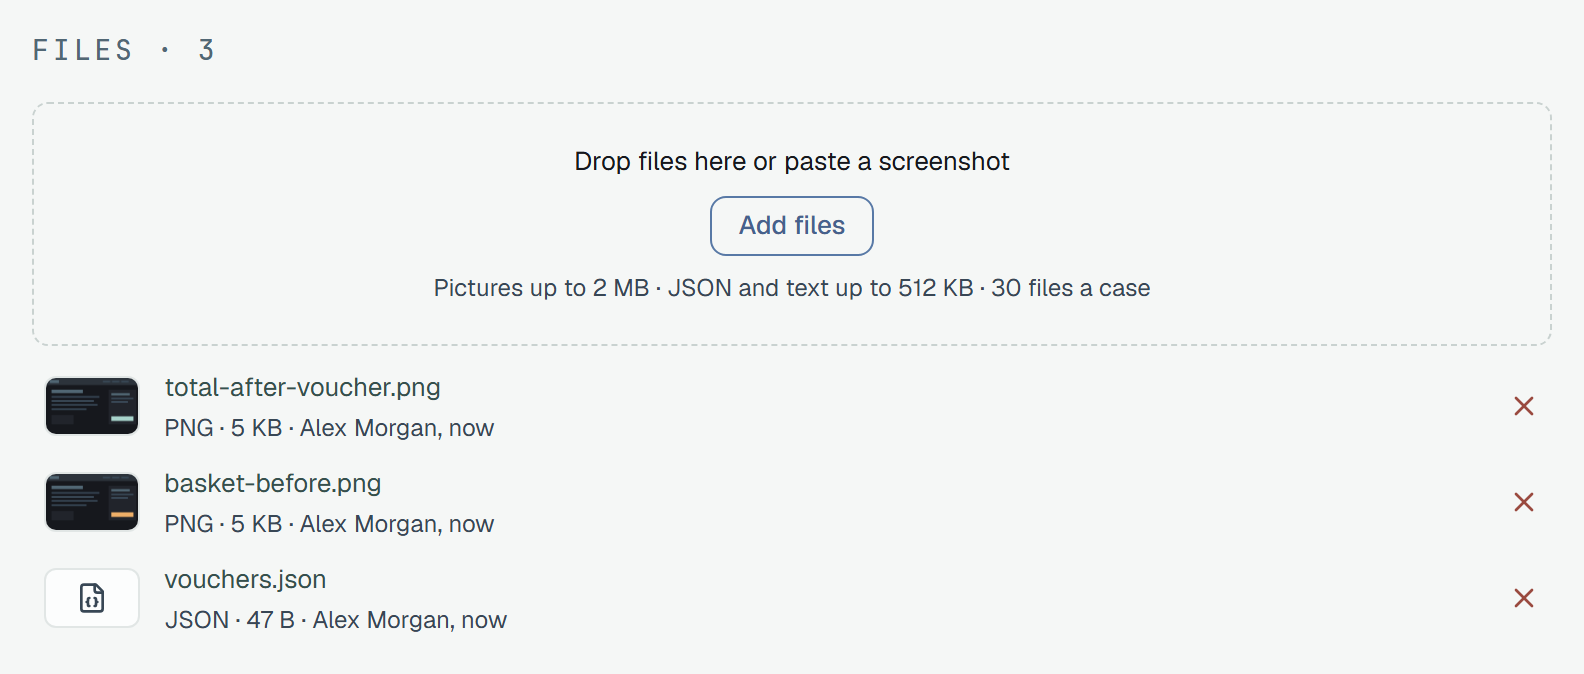Click the metadata line under basket-before.png

330,524
